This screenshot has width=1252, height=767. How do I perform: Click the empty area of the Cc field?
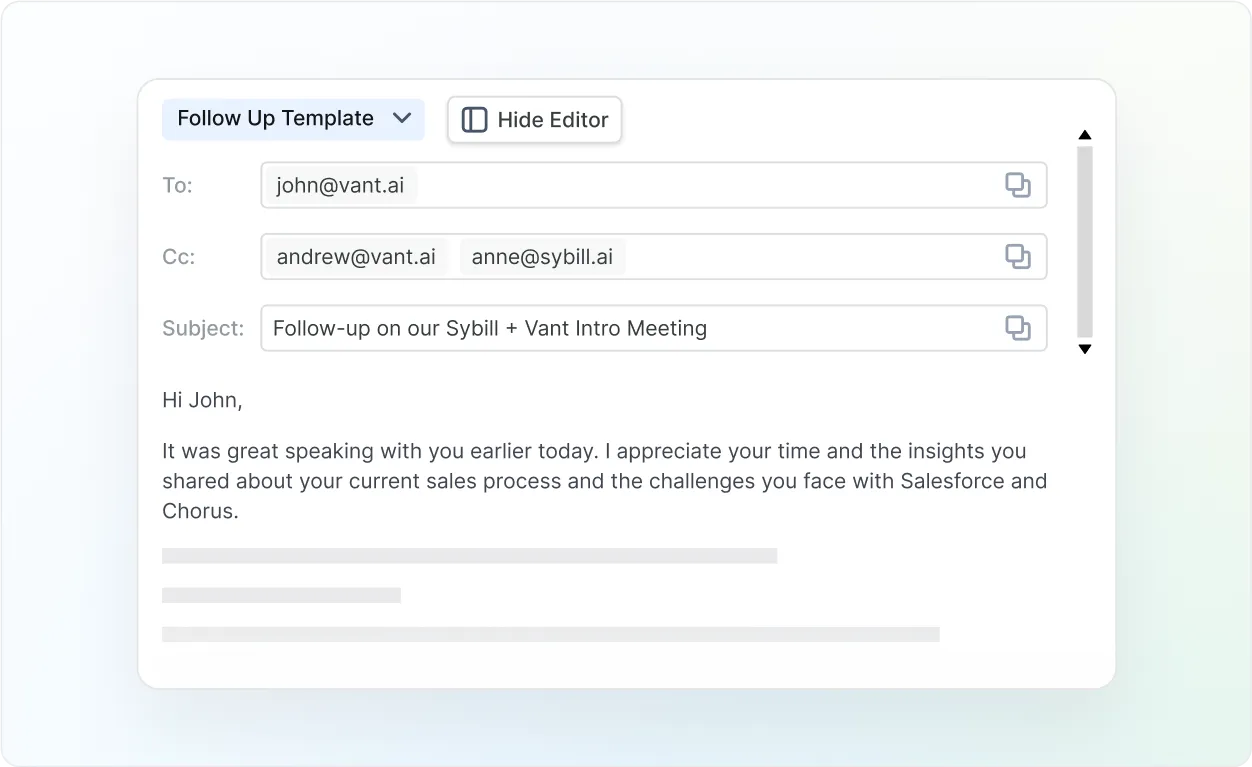click(x=814, y=257)
